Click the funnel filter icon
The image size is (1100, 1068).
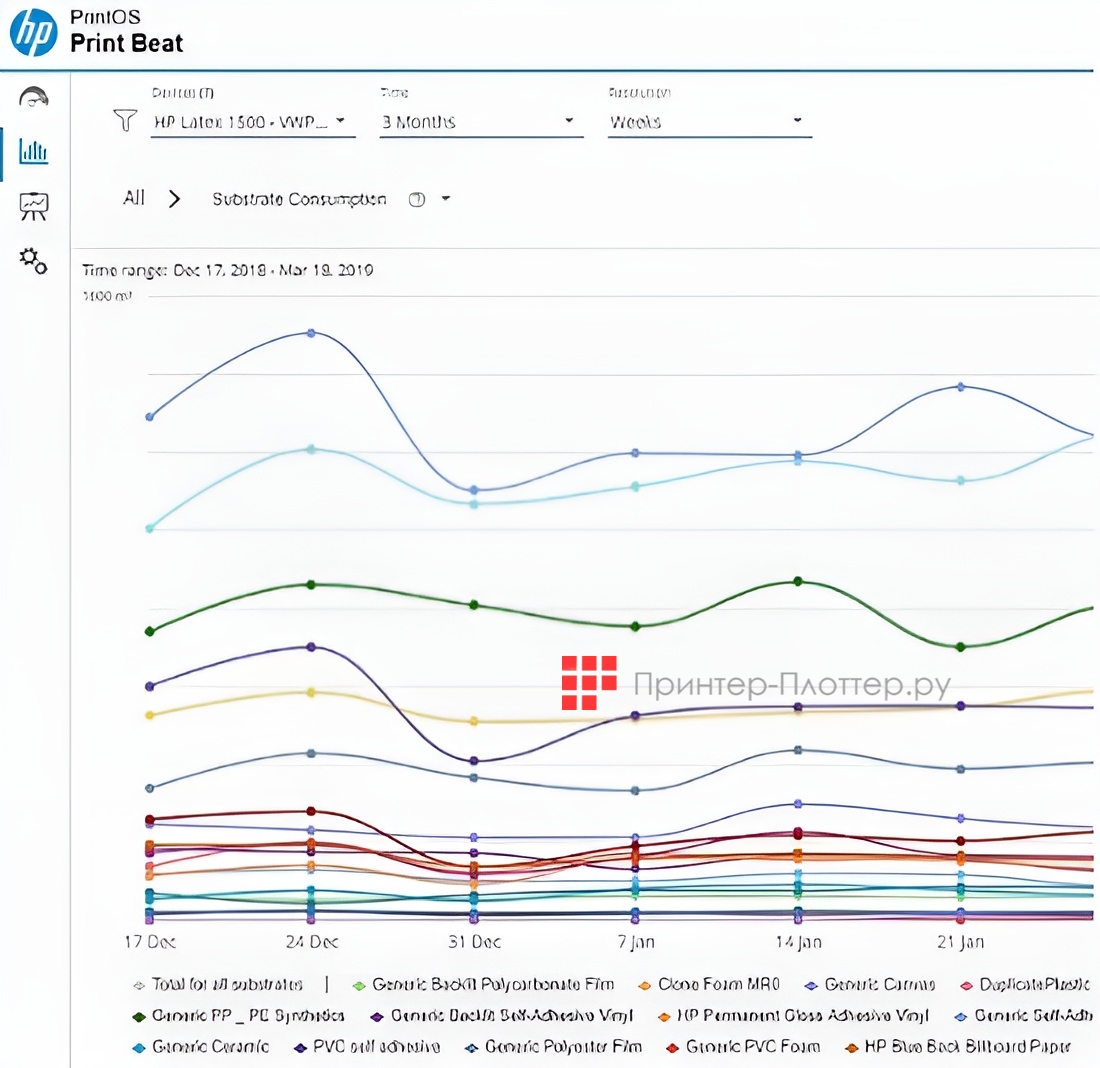125,122
